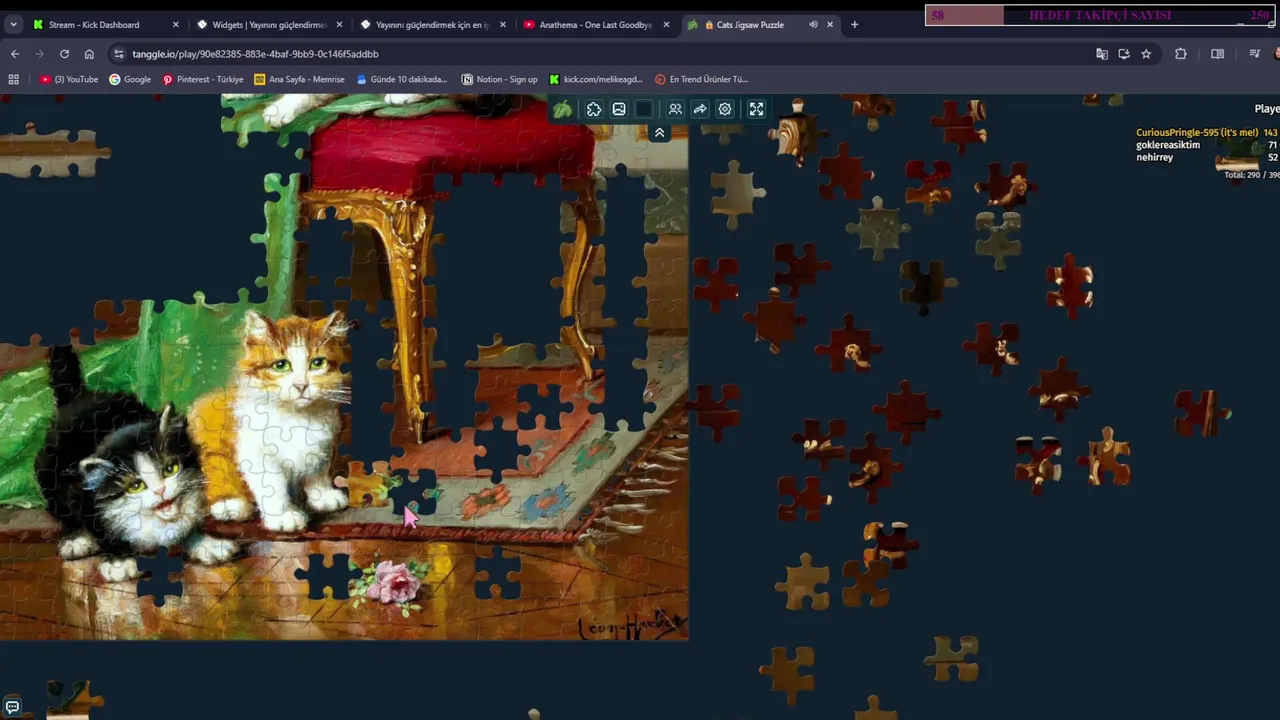
Task: Switch to Stream - Kick Dashboard tab
Action: click(x=105, y=24)
